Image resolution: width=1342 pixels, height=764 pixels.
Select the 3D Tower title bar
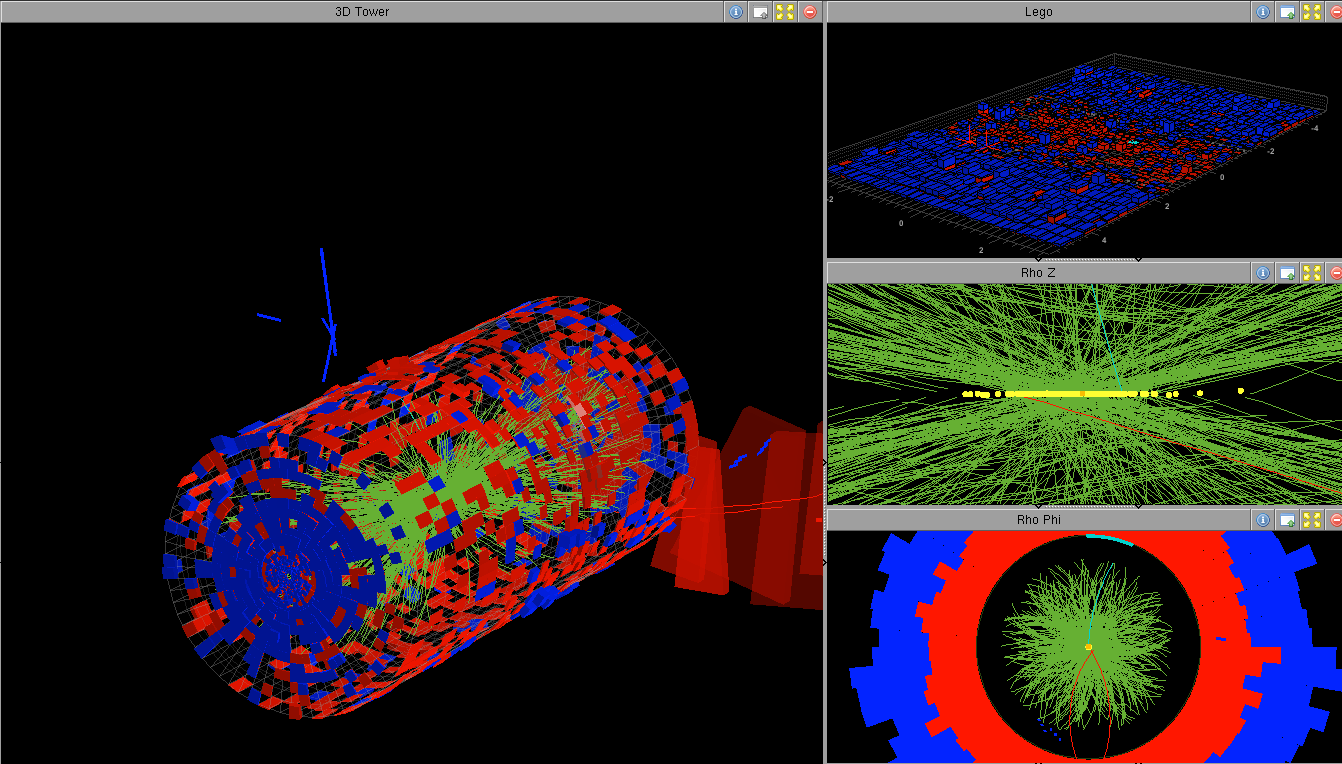(x=362, y=12)
